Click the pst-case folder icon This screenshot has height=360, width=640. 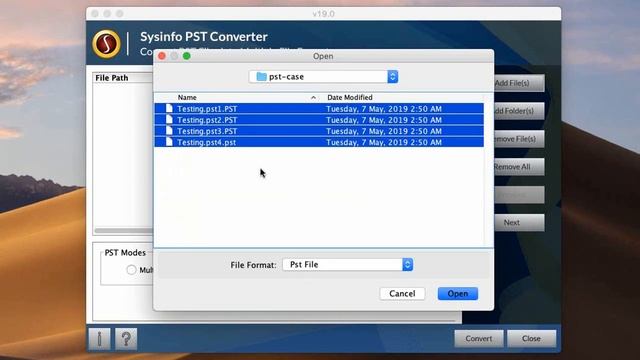(261, 77)
